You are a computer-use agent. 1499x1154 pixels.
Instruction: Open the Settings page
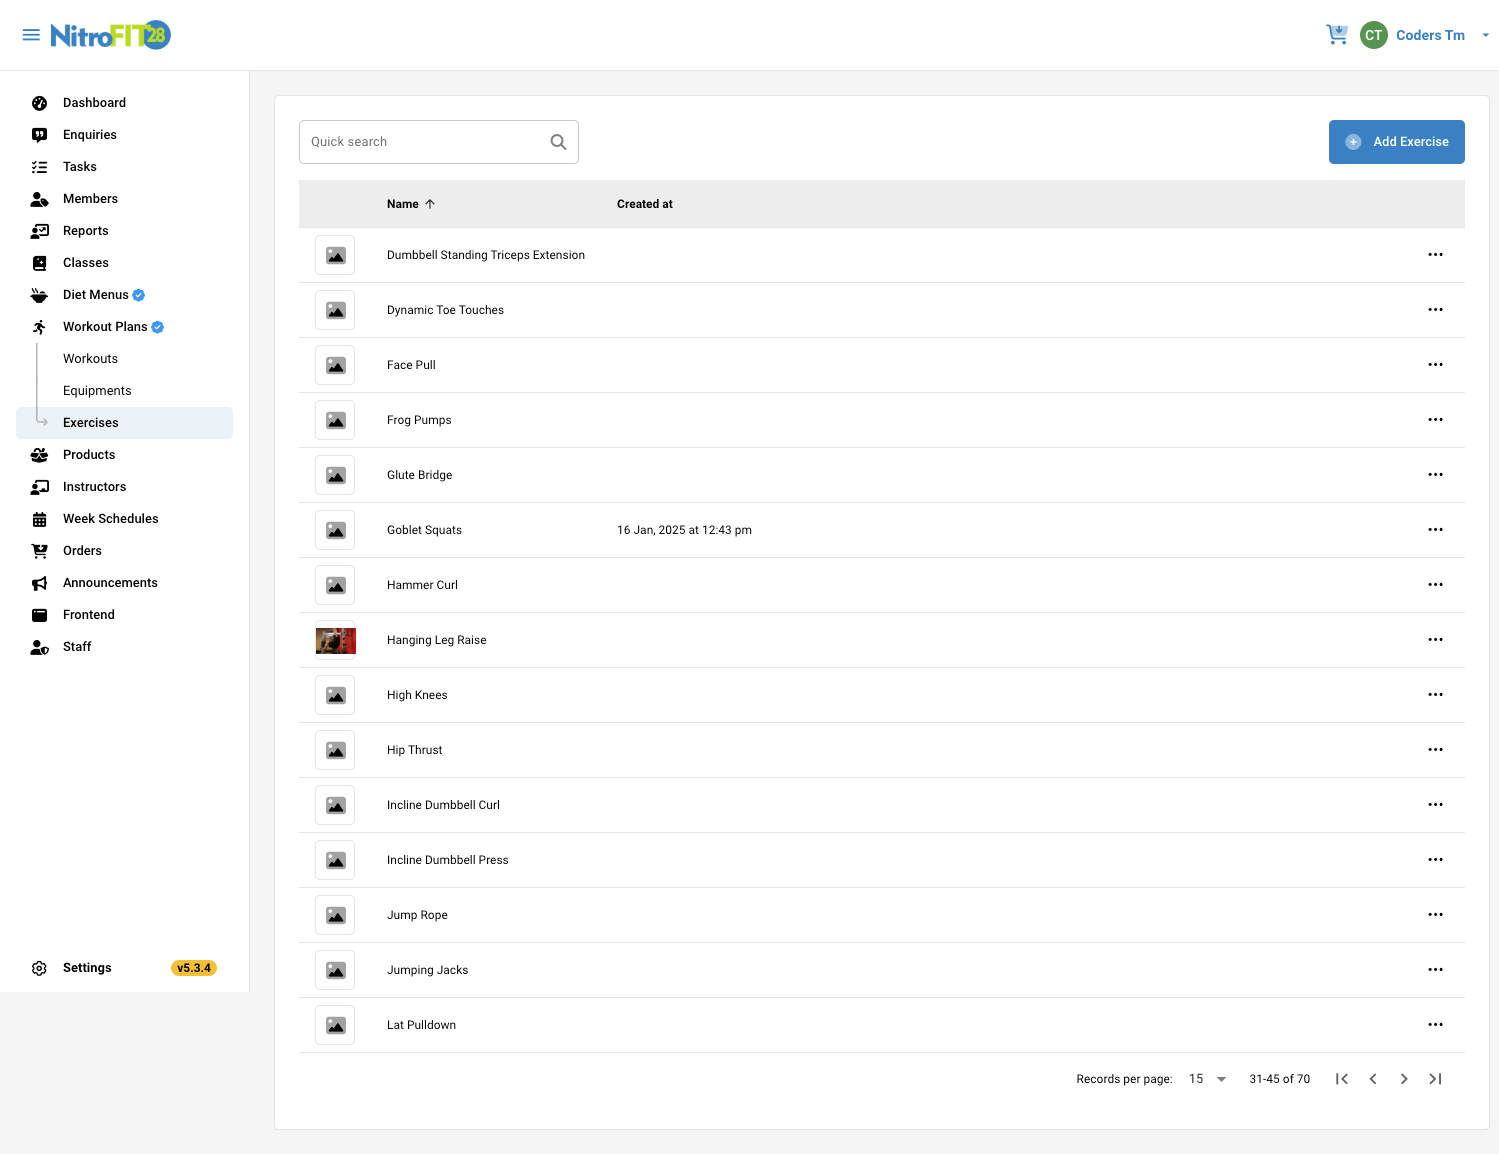87,968
